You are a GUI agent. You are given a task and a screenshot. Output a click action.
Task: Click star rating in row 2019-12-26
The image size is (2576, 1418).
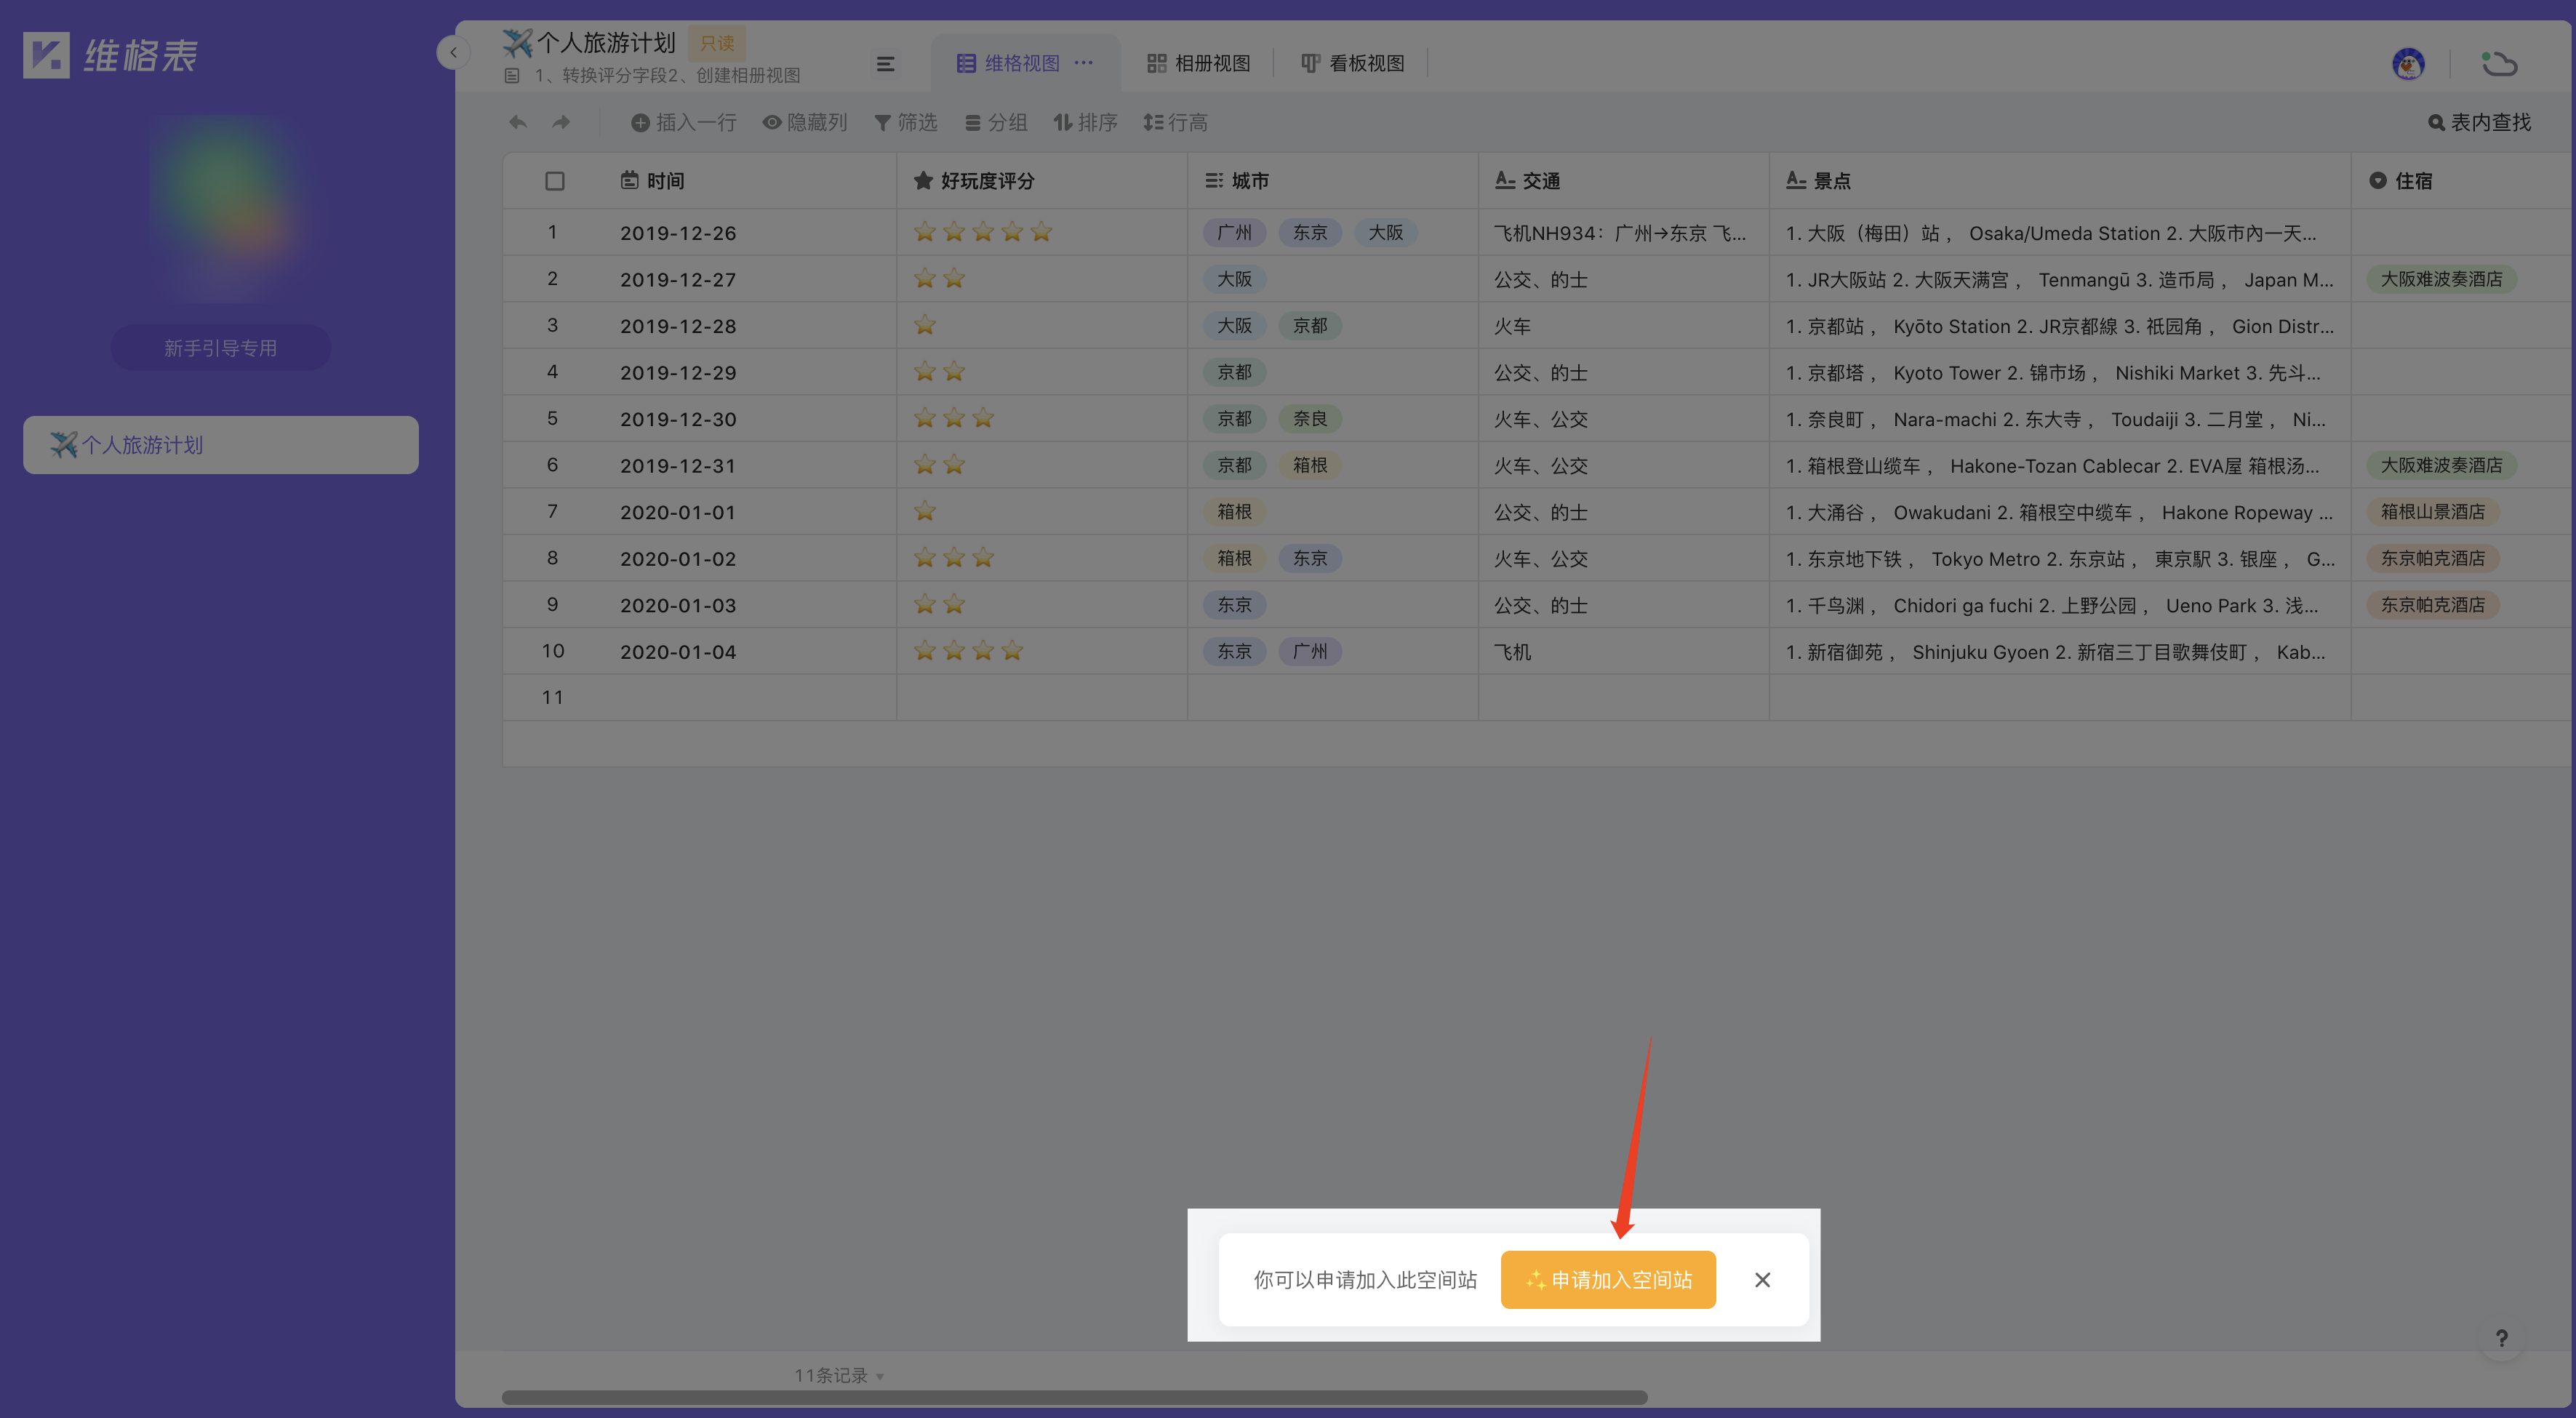(983, 233)
